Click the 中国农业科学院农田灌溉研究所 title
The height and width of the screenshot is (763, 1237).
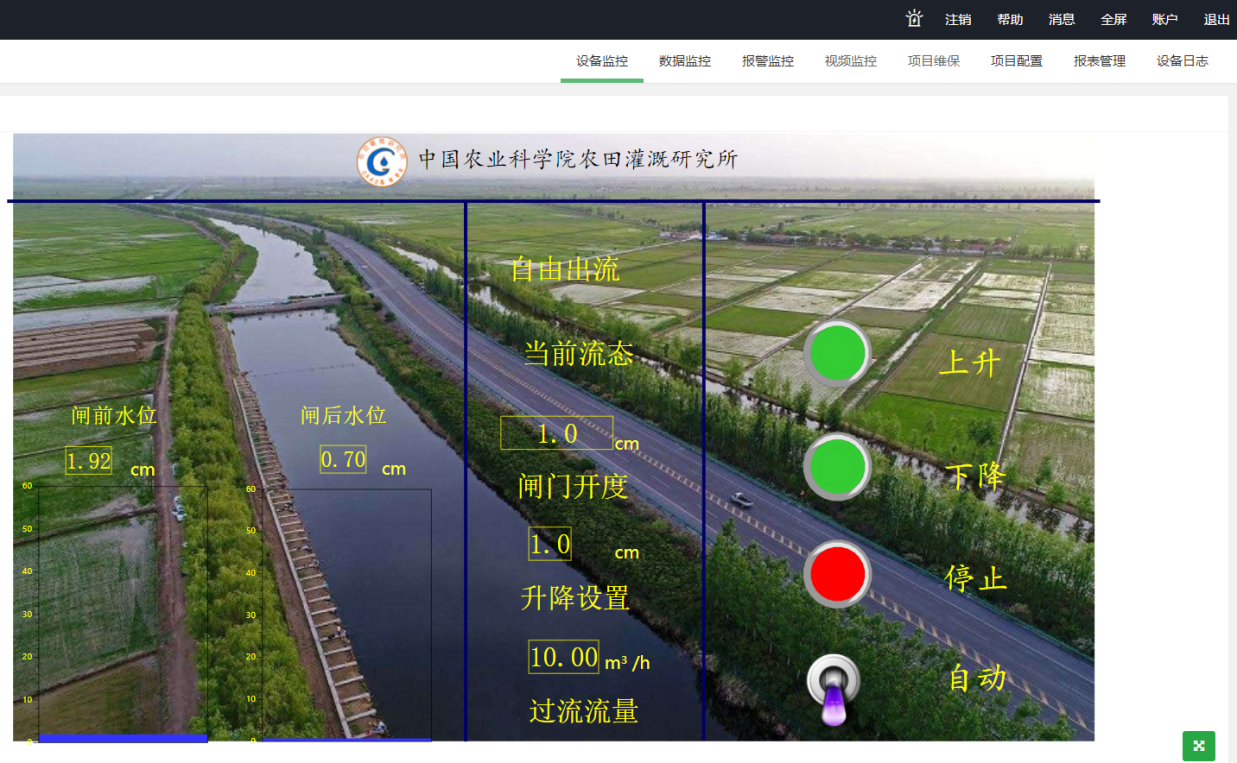coord(578,159)
